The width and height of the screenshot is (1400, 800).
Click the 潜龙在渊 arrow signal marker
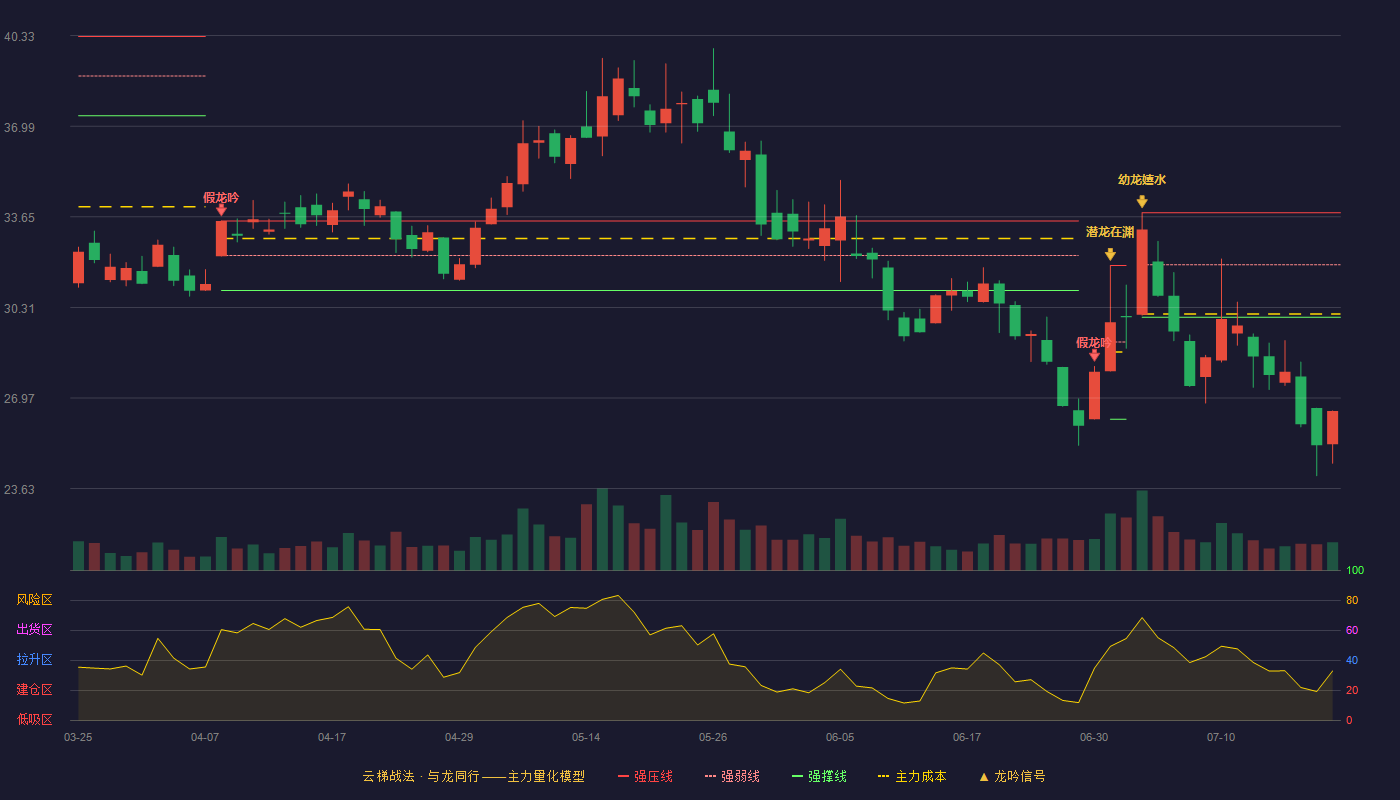click(x=1110, y=255)
